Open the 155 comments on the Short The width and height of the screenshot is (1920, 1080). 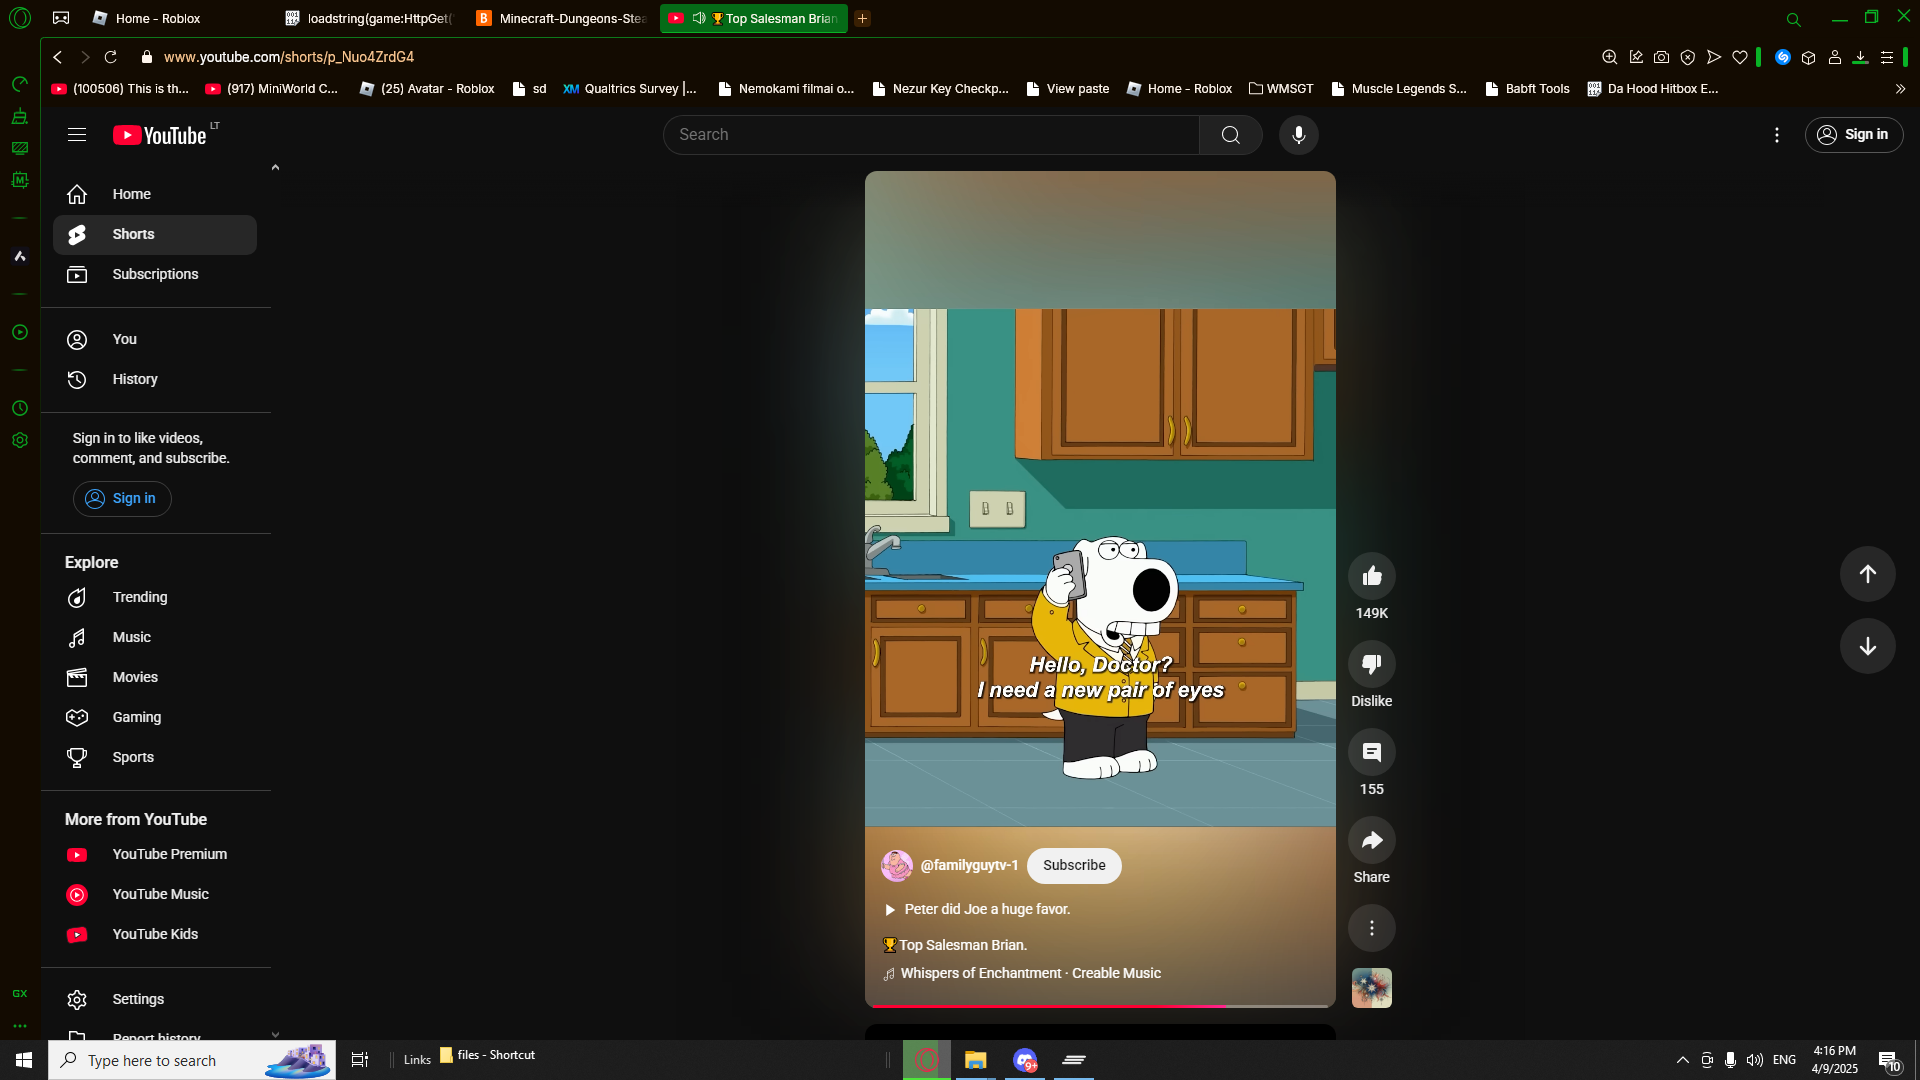[1372, 752]
